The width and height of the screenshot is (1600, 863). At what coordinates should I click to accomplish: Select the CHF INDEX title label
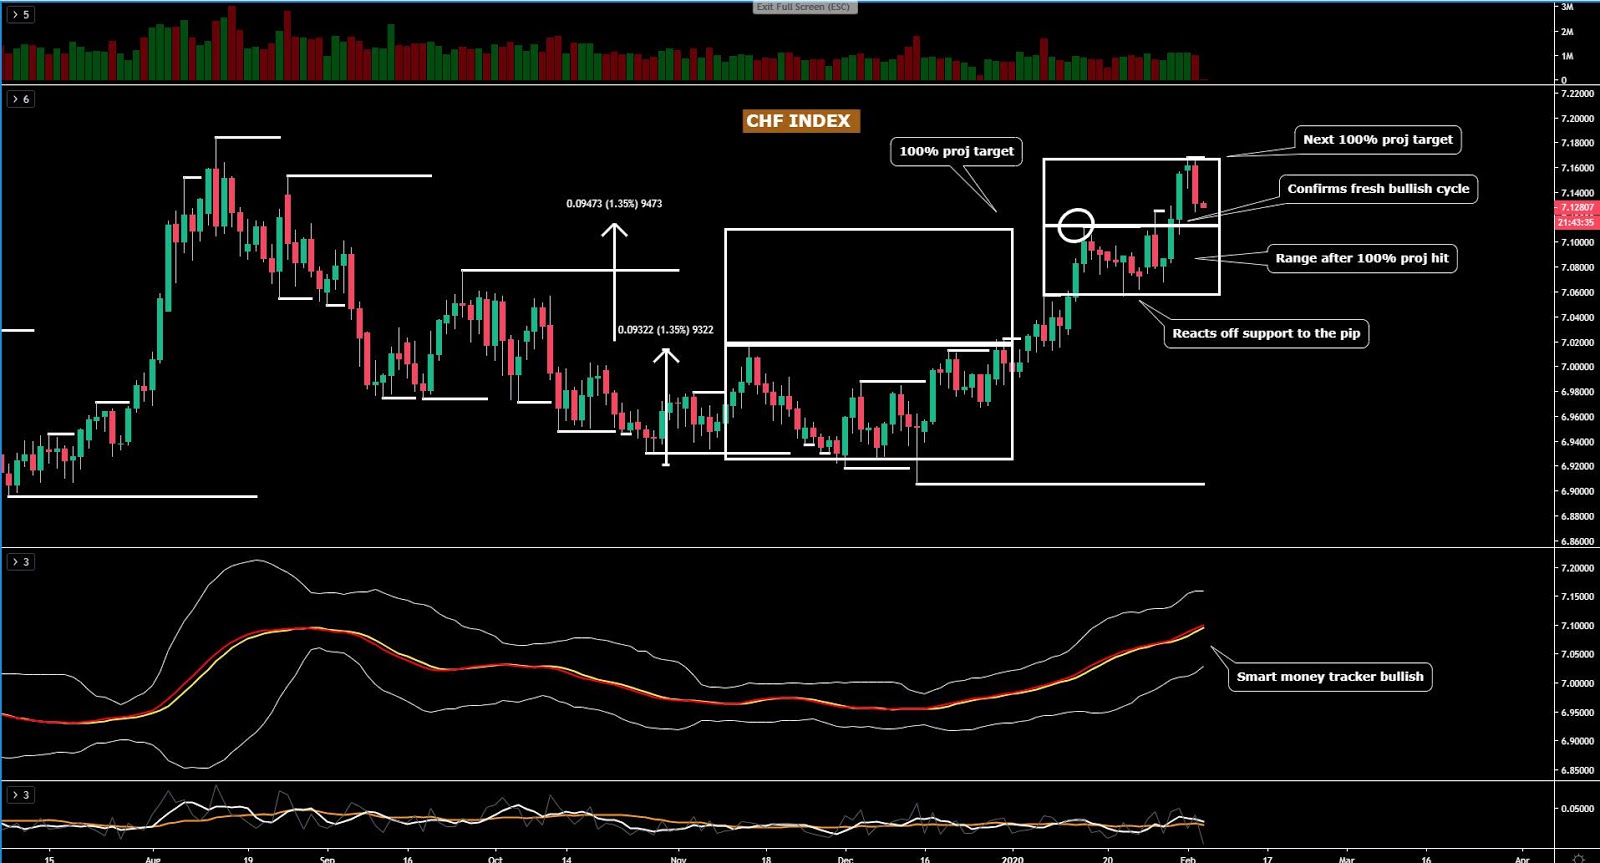coord(799,121)
